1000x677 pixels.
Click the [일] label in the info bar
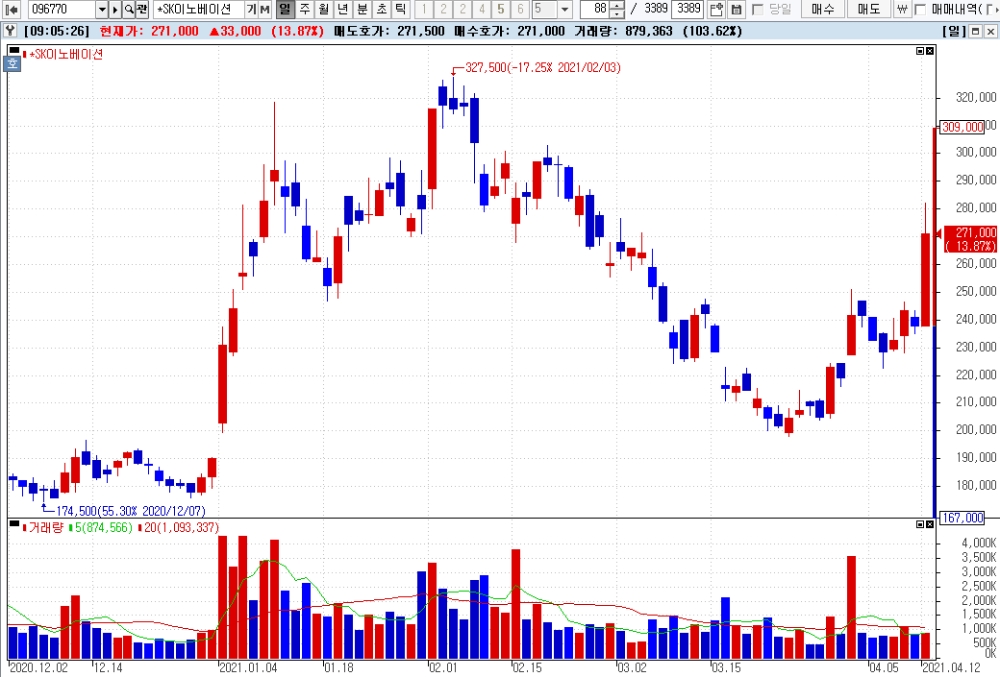tap(954, 31)
